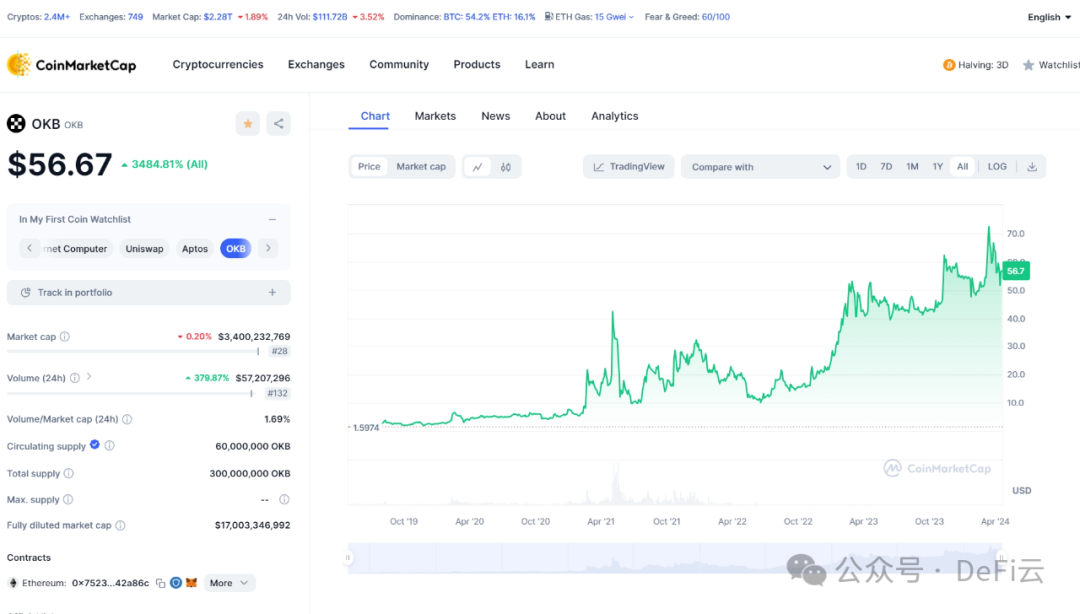Switch to line chart view icon

point(477,167)
